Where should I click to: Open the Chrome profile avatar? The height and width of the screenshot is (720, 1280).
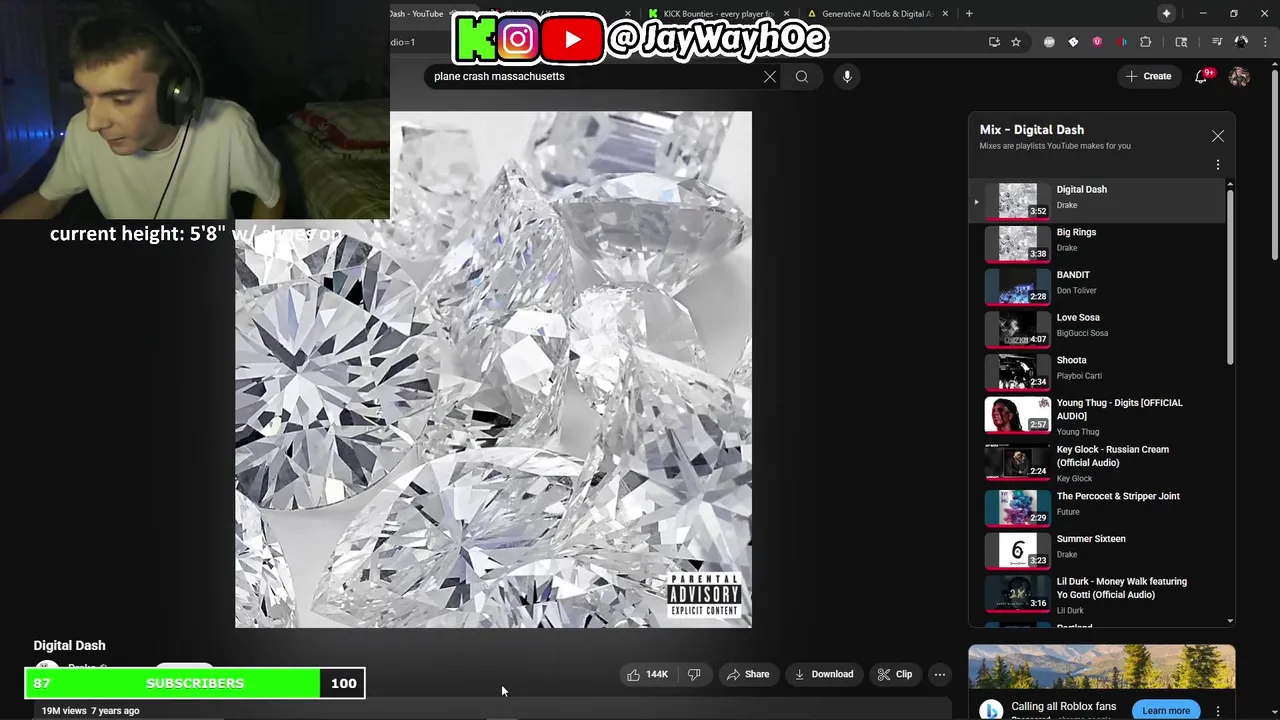[x=1241, y=42]
